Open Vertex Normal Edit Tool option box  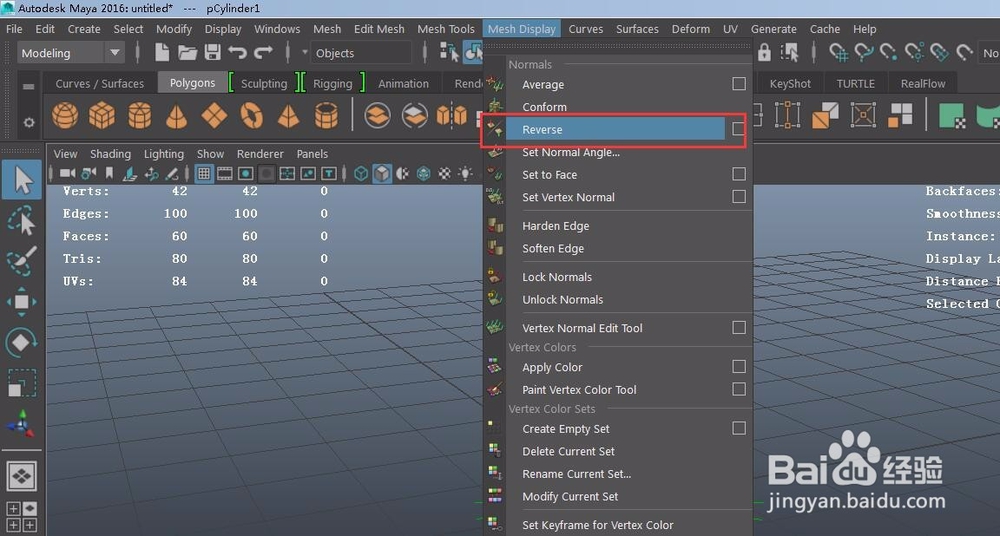click(x=739, y=327)
